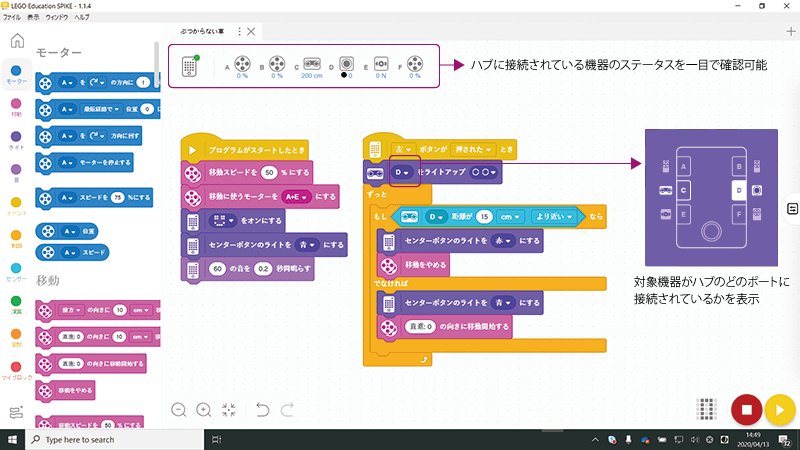The image size is (800, 450).
Task: Open port D dropdown in light-up block
Action: tap(402, 172)
